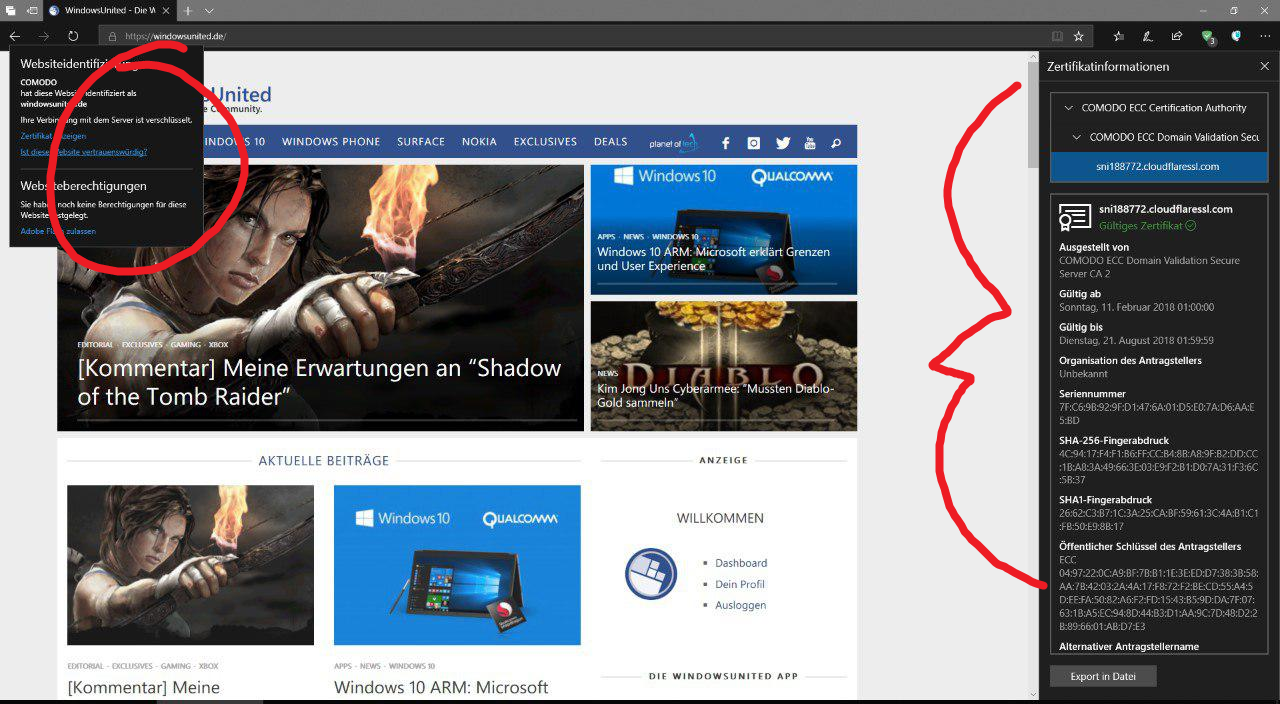Click the 'Seriennummer' label in certificate details

[1092, 394]
